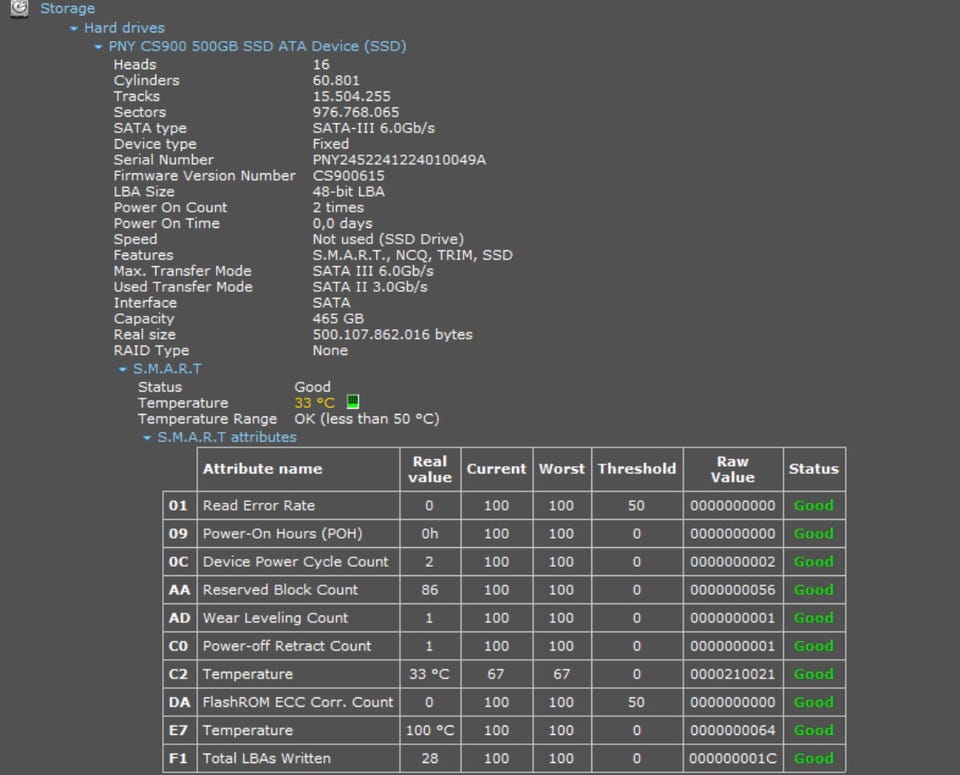Click the Firmware Version Number CS900615 value
This screenshot has width=960, height=775.
coord(348,176)
